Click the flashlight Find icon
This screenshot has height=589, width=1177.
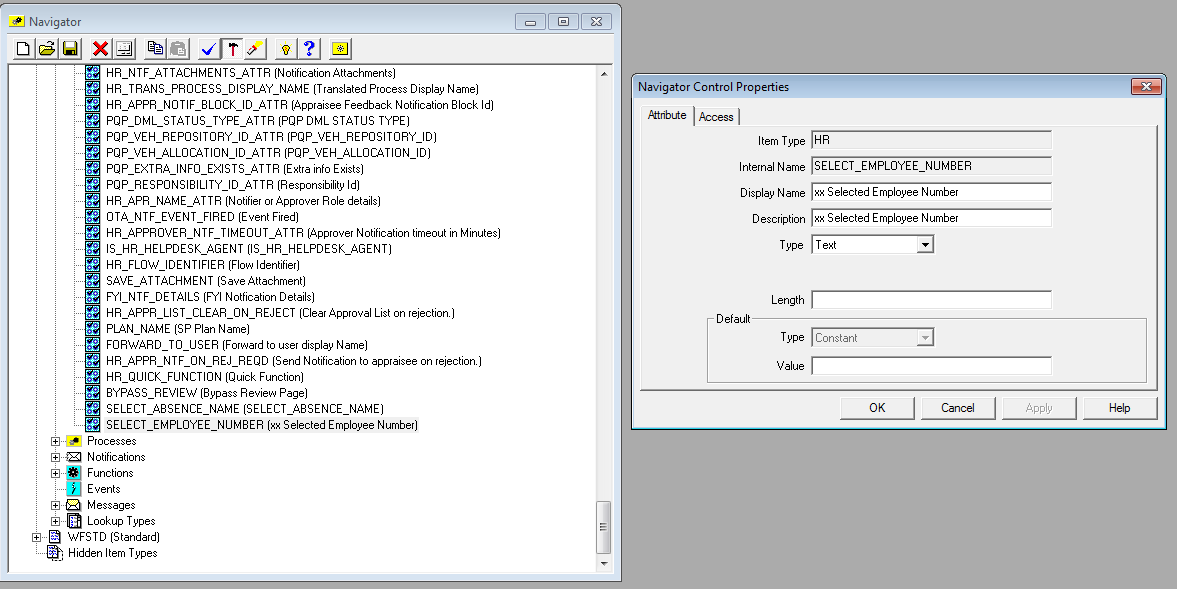click(x=255, y=49)
